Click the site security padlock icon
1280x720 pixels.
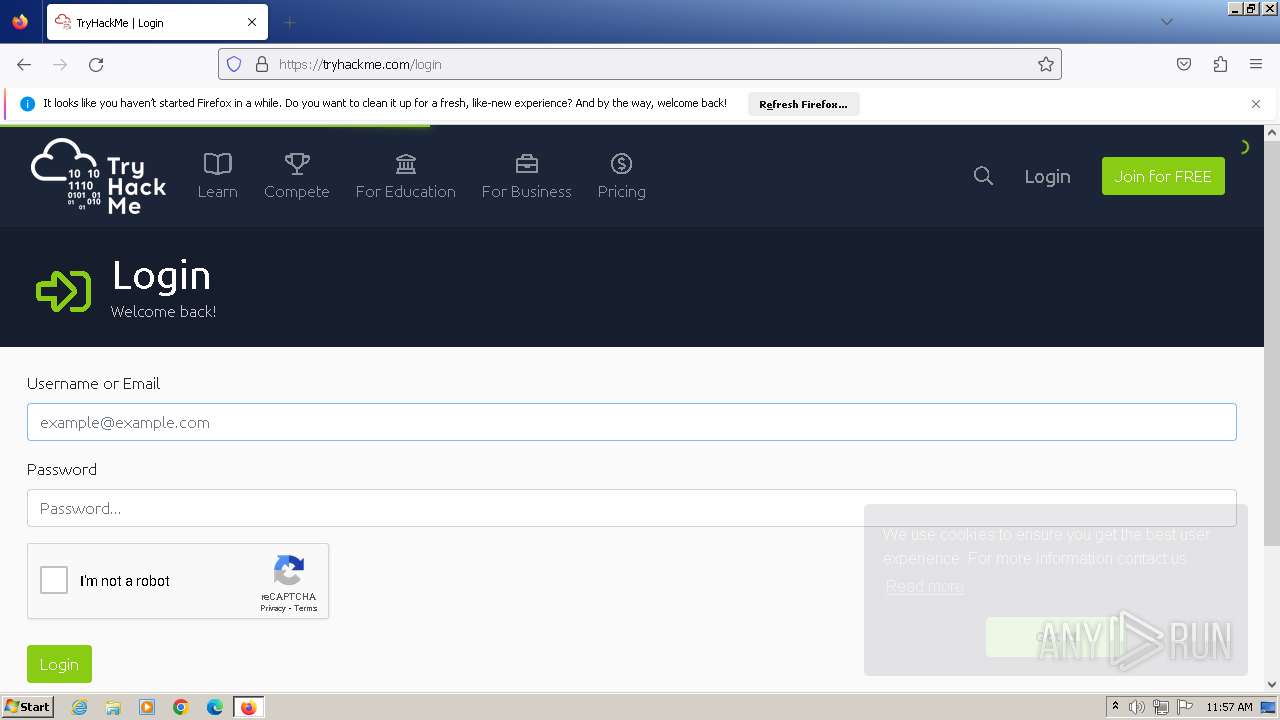point(262,64)
